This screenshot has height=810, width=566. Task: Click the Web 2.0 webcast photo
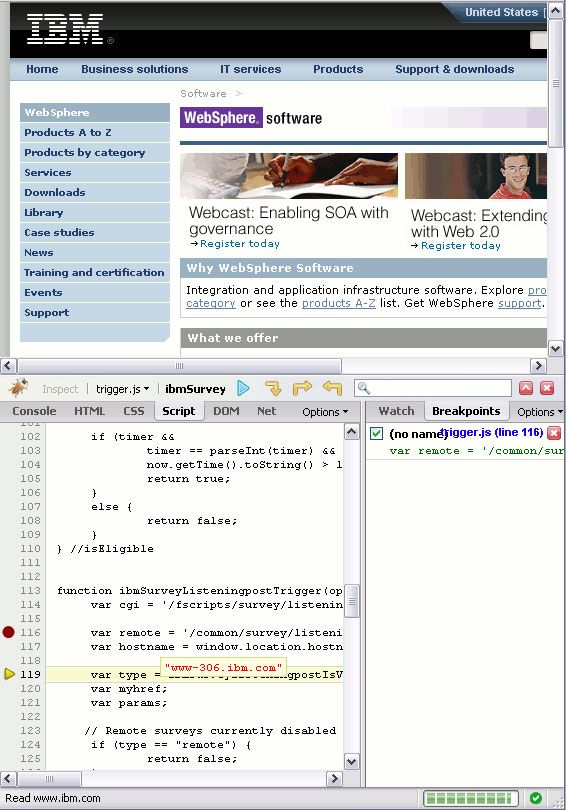[x=476, y=176]
